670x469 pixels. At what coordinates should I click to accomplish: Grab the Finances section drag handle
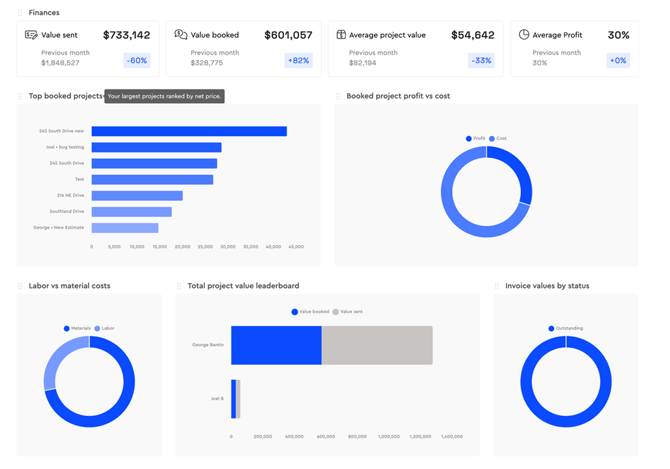point(21,13)
